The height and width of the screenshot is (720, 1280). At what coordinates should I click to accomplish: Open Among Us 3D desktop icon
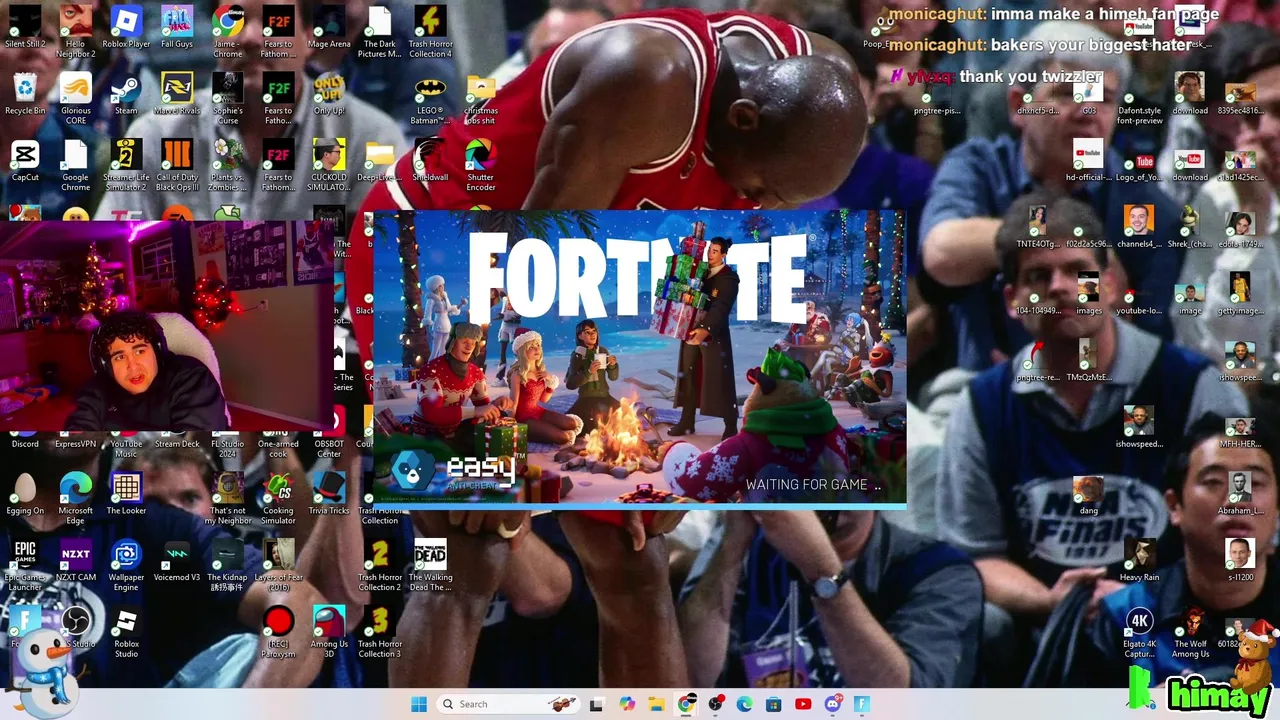[x=329, y=631]
